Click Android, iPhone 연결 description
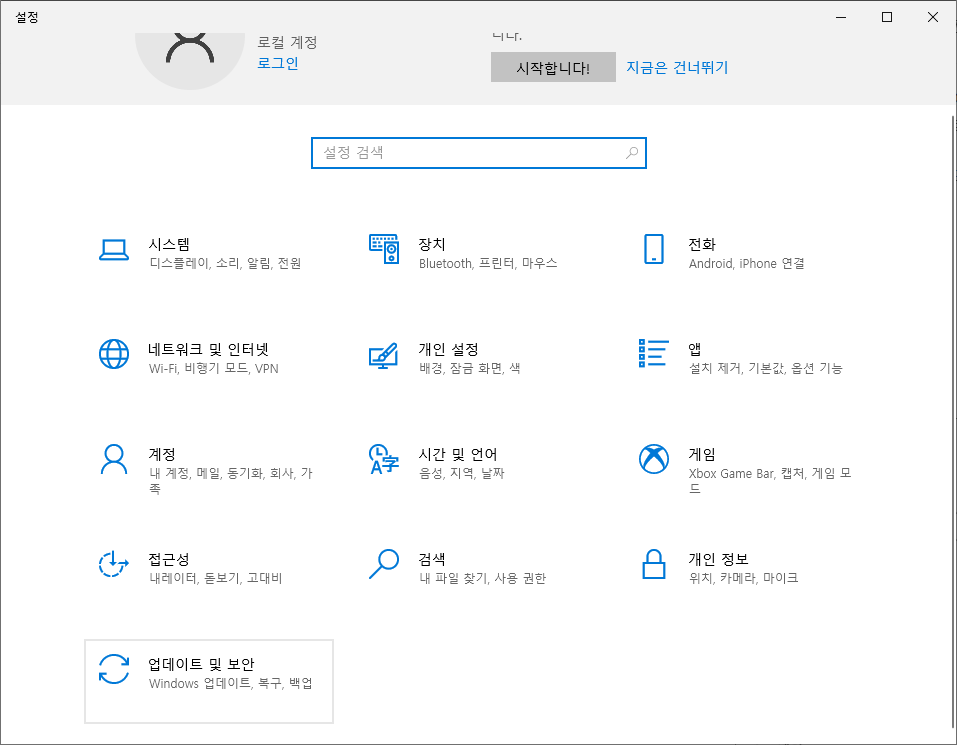Image resolution: width=957 pixels, height=745 pixels. [x=746, y=263]
